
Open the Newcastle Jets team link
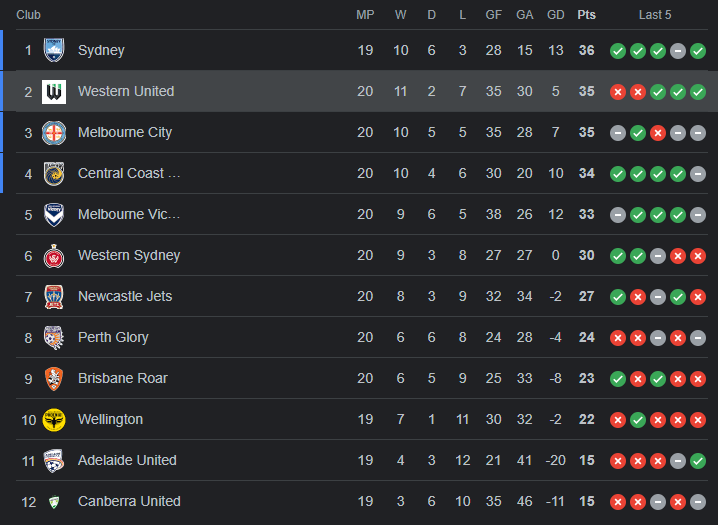125,296
